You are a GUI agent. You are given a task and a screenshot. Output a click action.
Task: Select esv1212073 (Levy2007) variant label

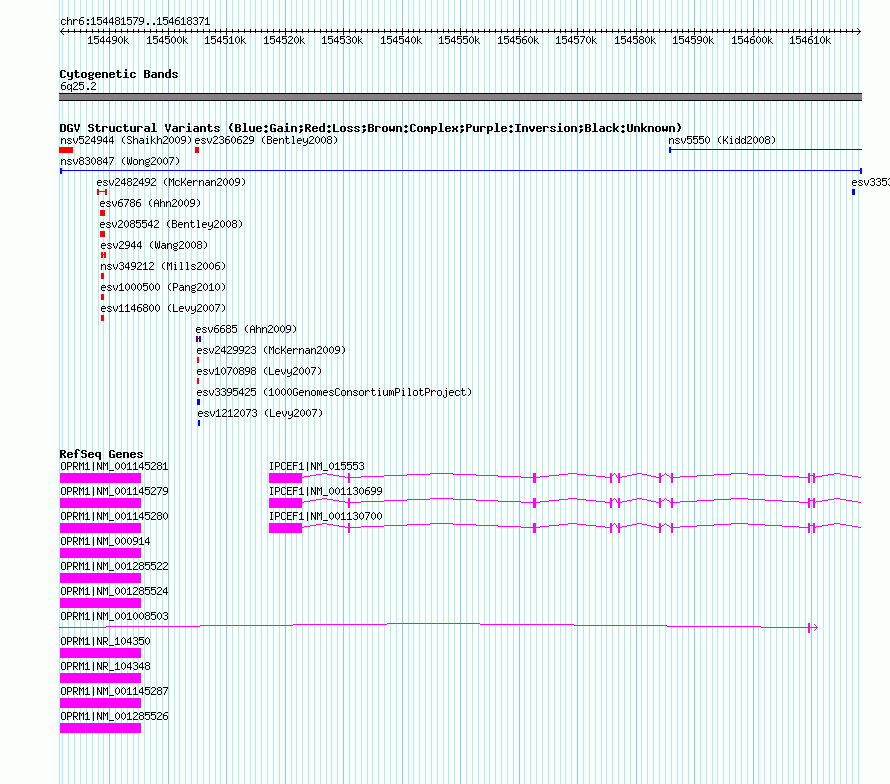pyautogui.click(x=260, y=413)
